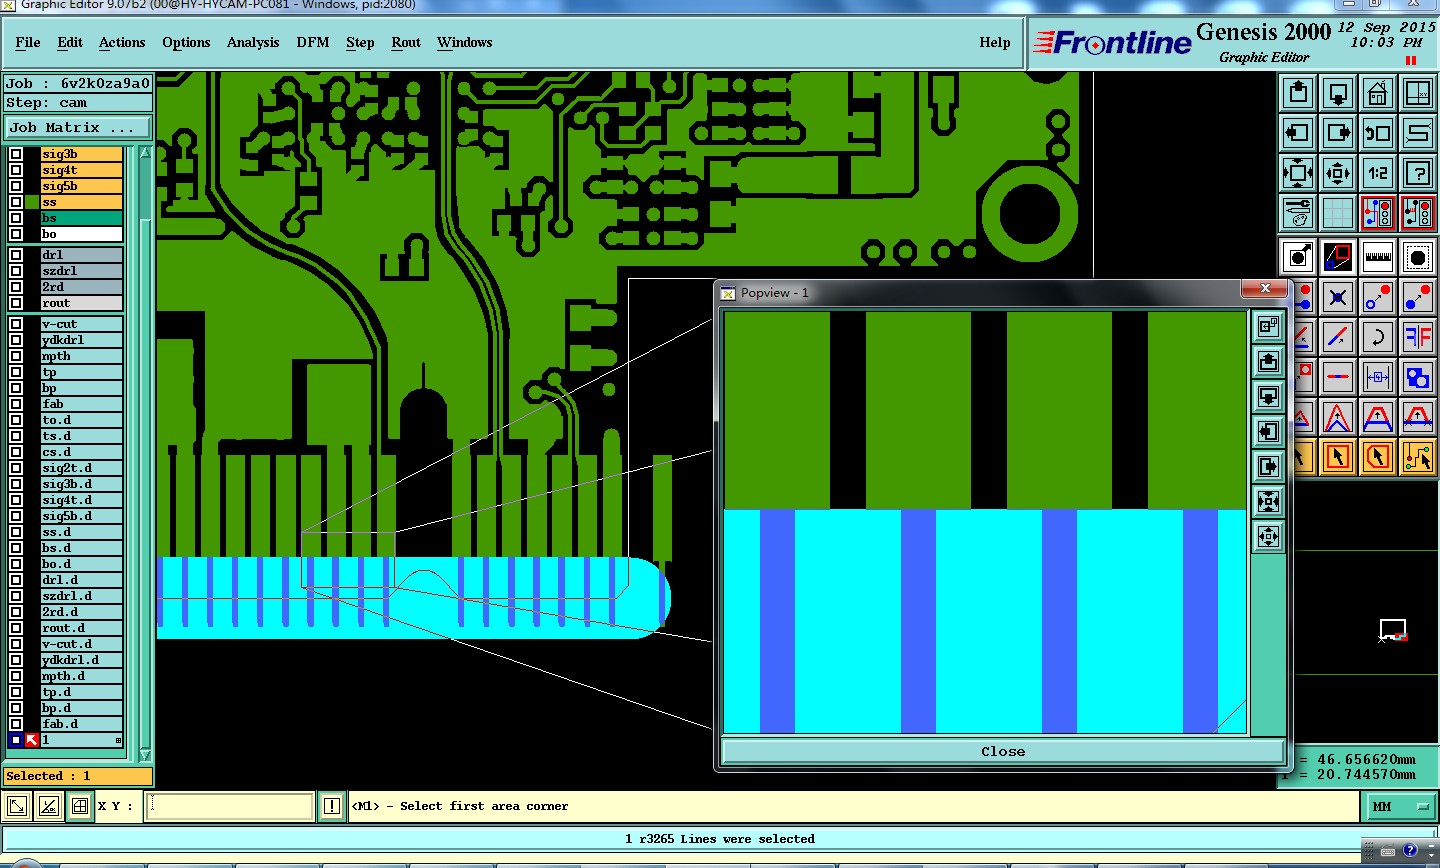Pan view up using top toolbar arrow
1440x868 pixels.
tap(1298, 93)
